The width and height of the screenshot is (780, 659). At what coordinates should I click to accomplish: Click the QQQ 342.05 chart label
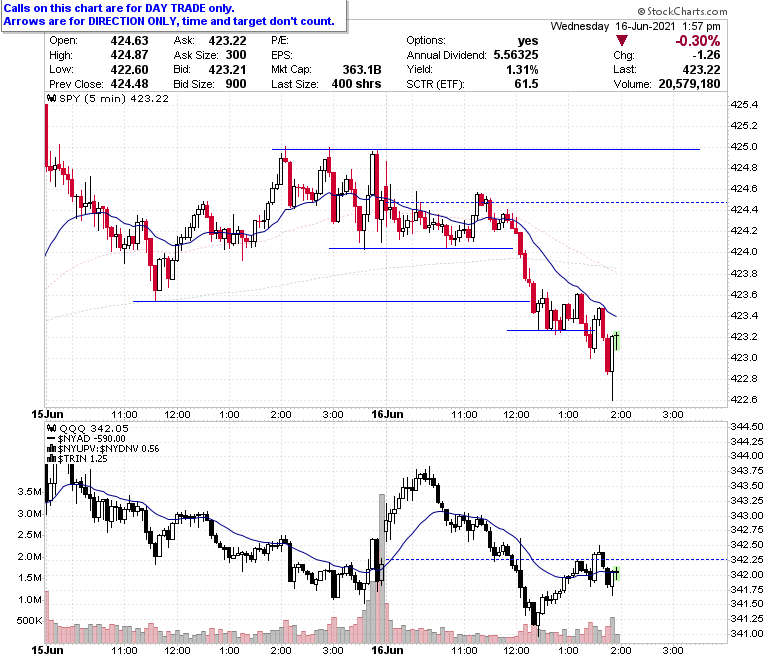click(x=94, y=428)
